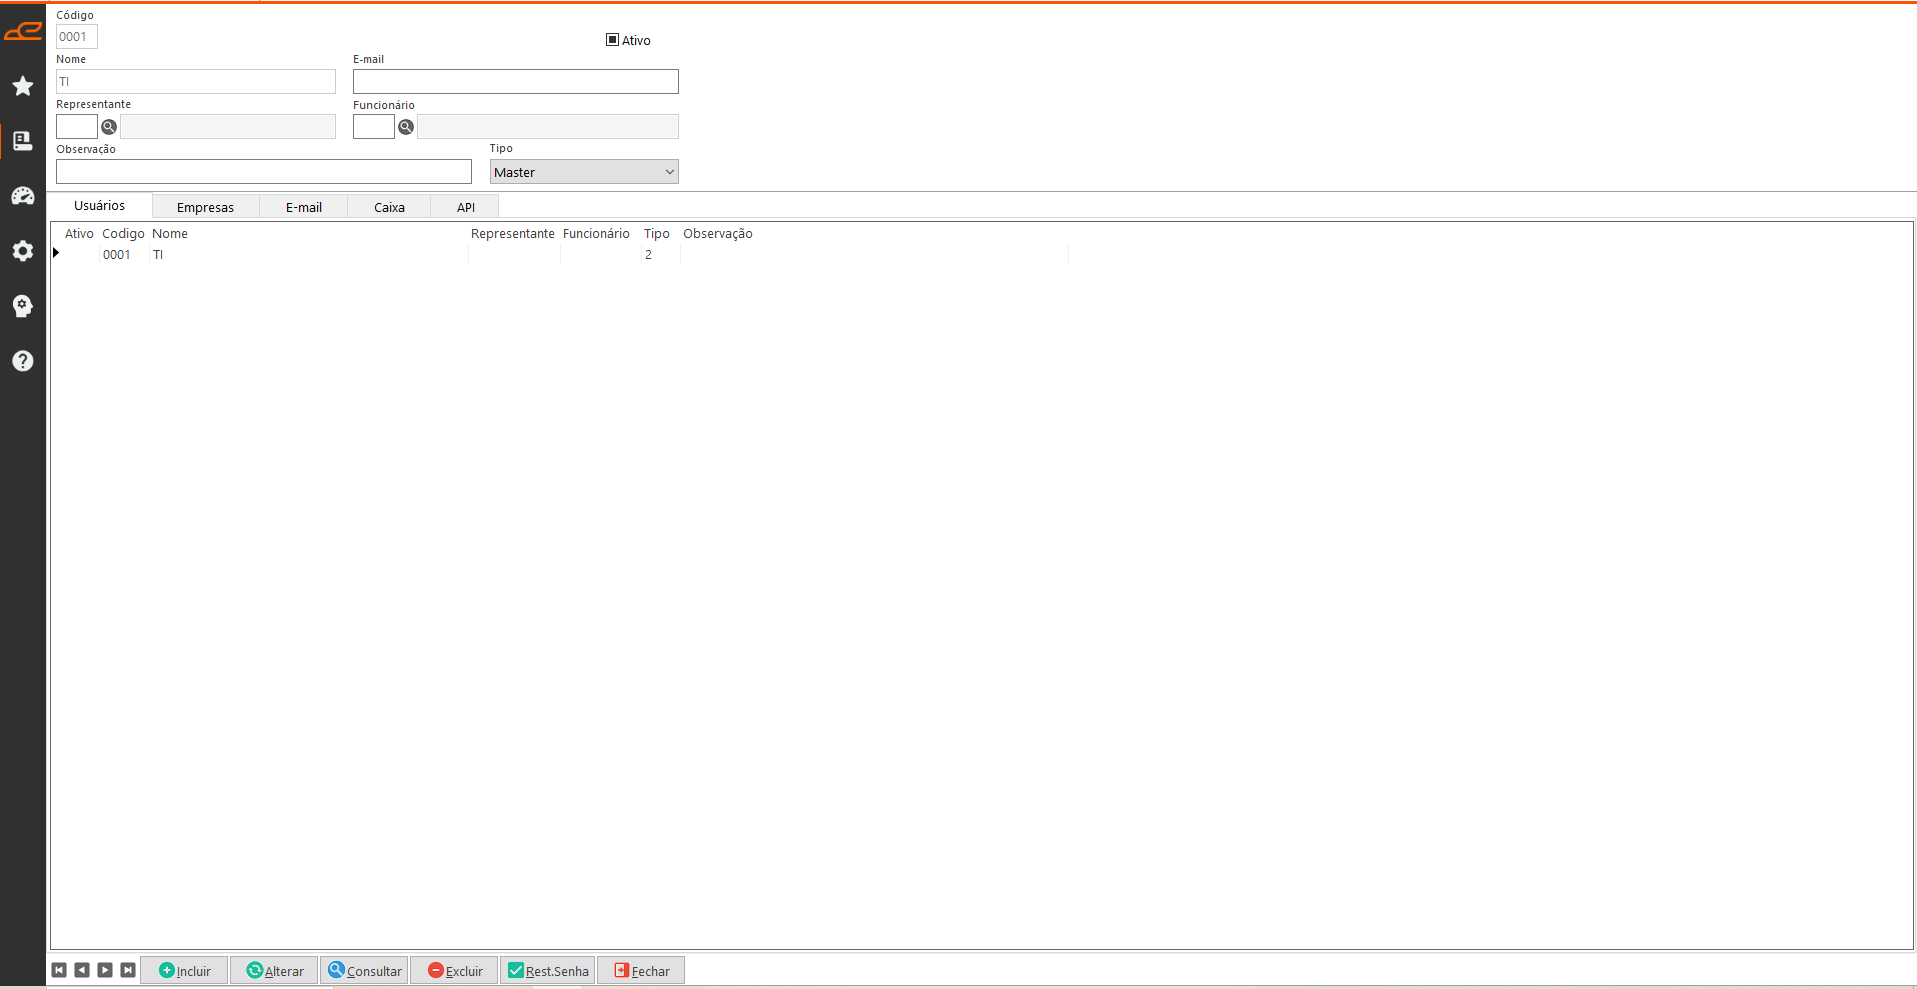Screen dimensions: 1917x989
Task: Open the dashboard gauge icon in sidebar
Action: point(23,196)
